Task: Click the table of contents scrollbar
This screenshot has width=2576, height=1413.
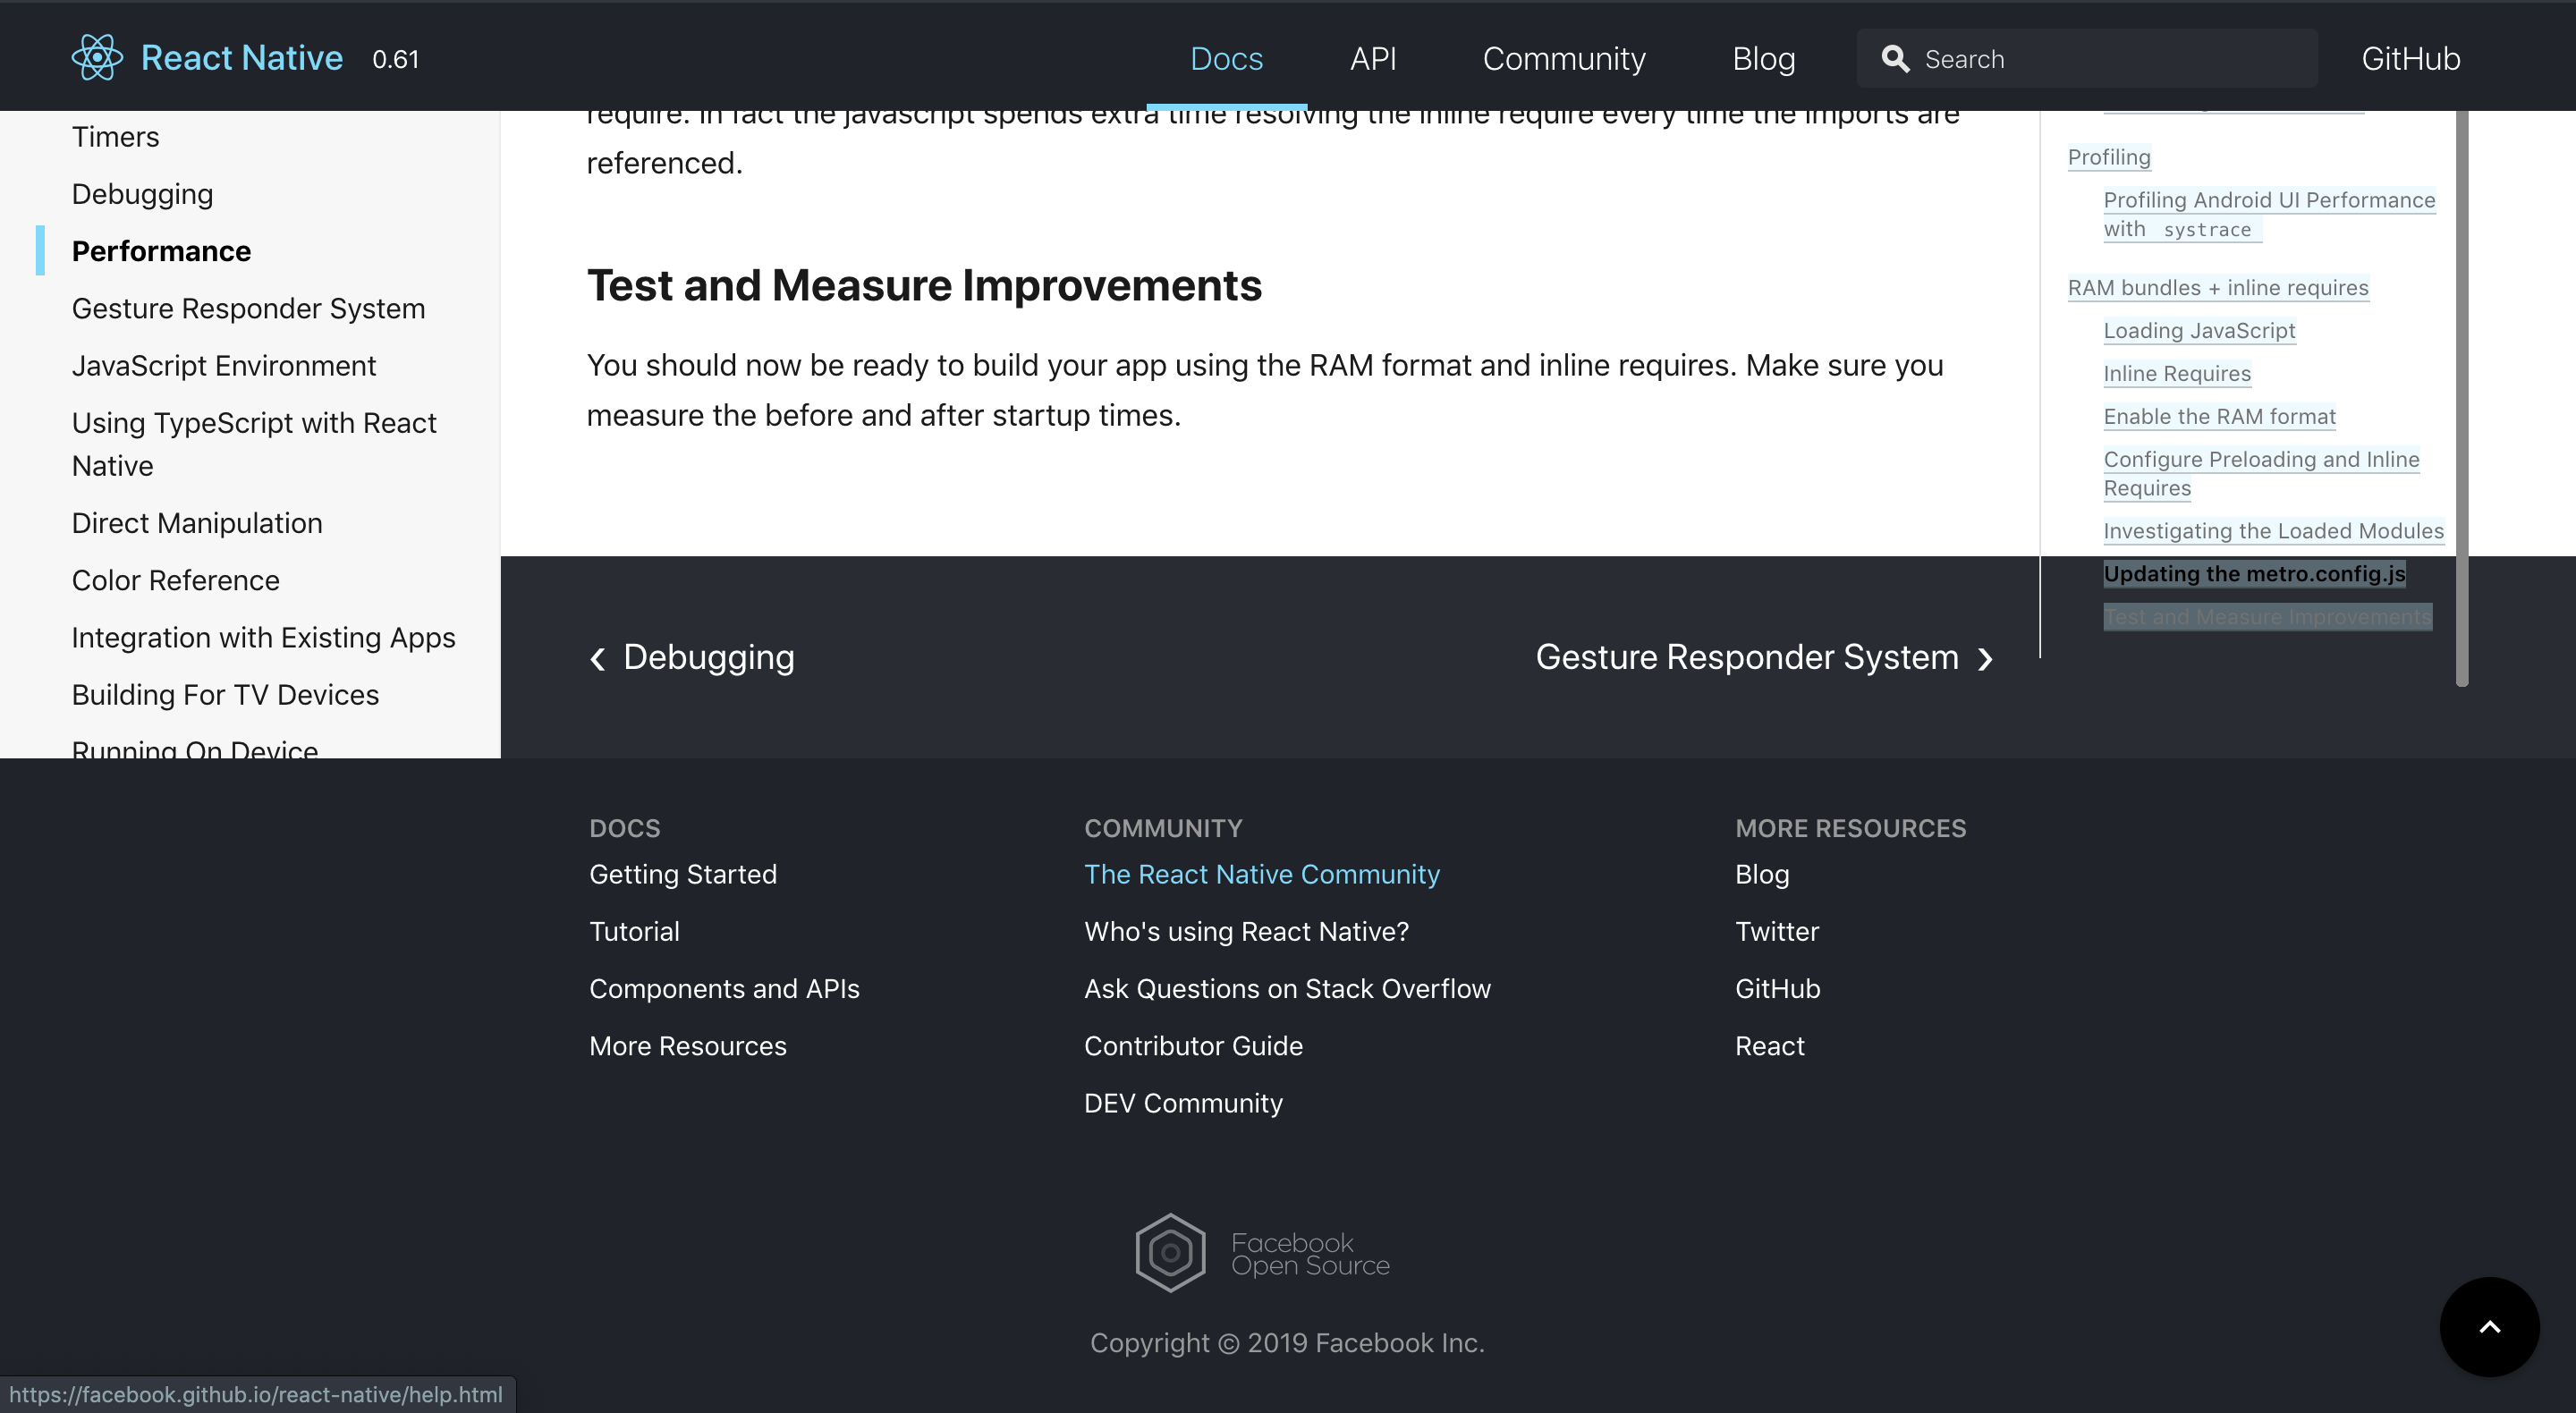Action: pos(2461,400)
